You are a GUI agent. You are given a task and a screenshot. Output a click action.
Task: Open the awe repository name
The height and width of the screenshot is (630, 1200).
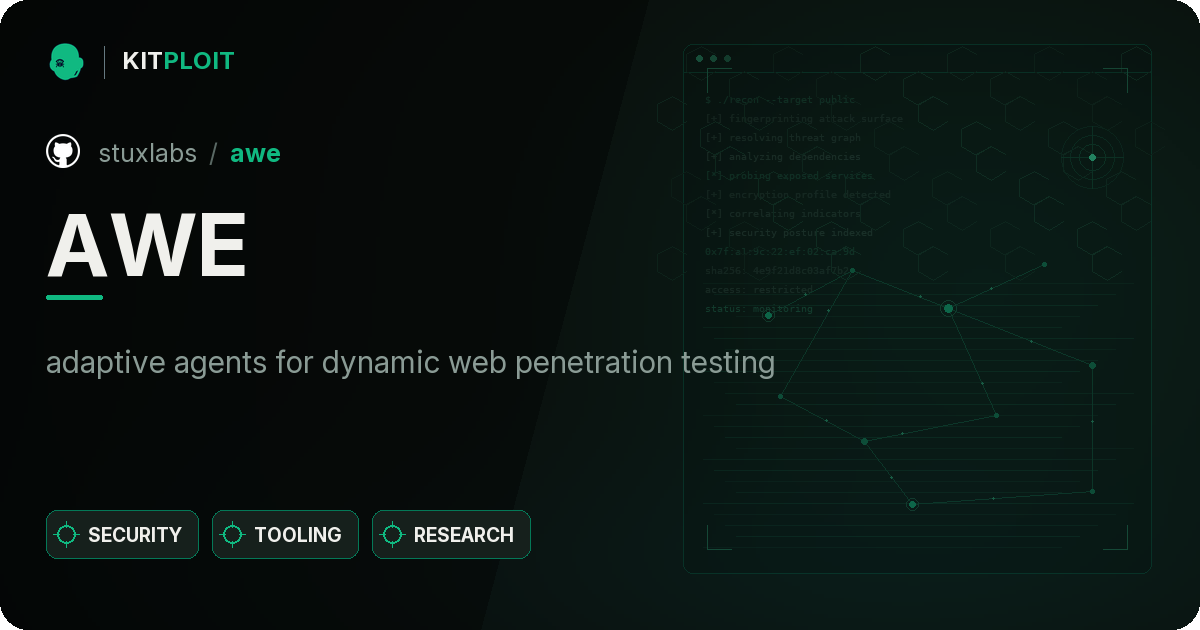pyautogui.click(x=255, y=153)
